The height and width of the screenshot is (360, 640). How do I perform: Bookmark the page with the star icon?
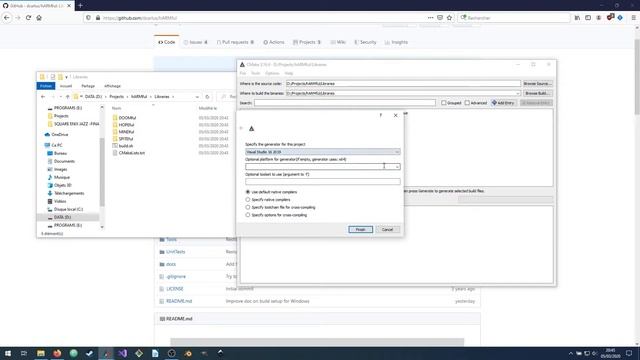[x=449, y=18]
